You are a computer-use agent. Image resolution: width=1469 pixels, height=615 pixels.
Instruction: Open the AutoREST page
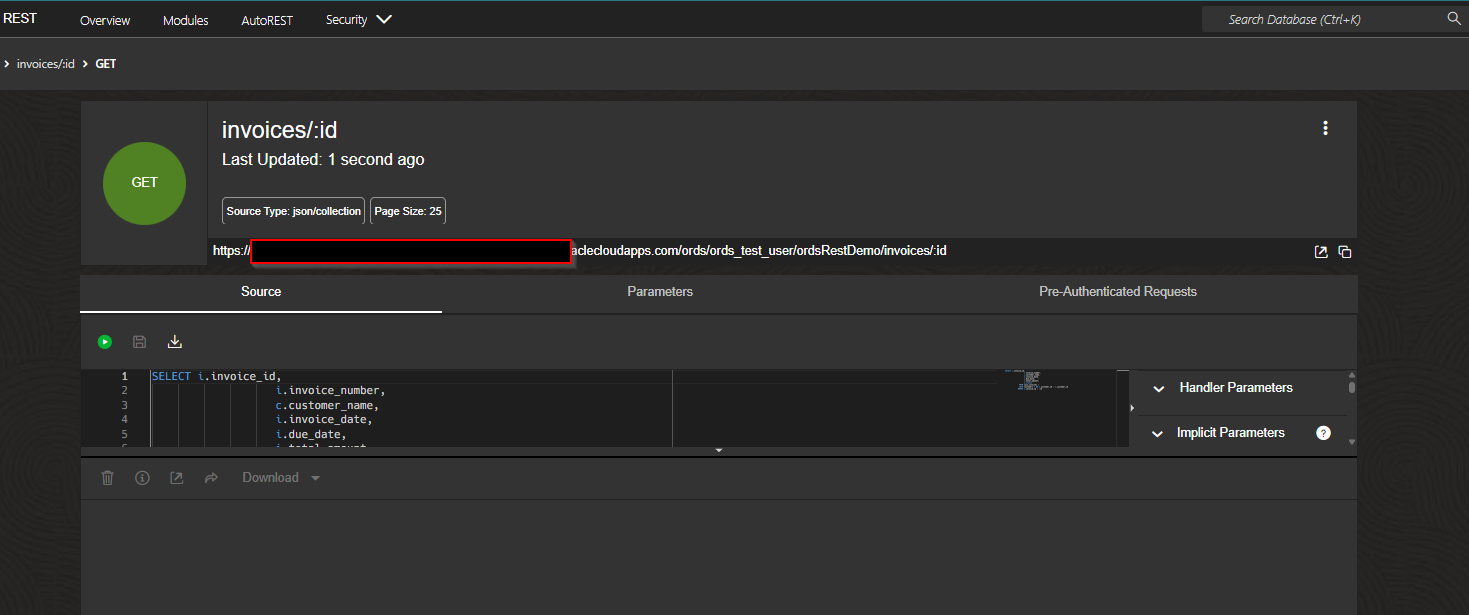pos(267,19)
